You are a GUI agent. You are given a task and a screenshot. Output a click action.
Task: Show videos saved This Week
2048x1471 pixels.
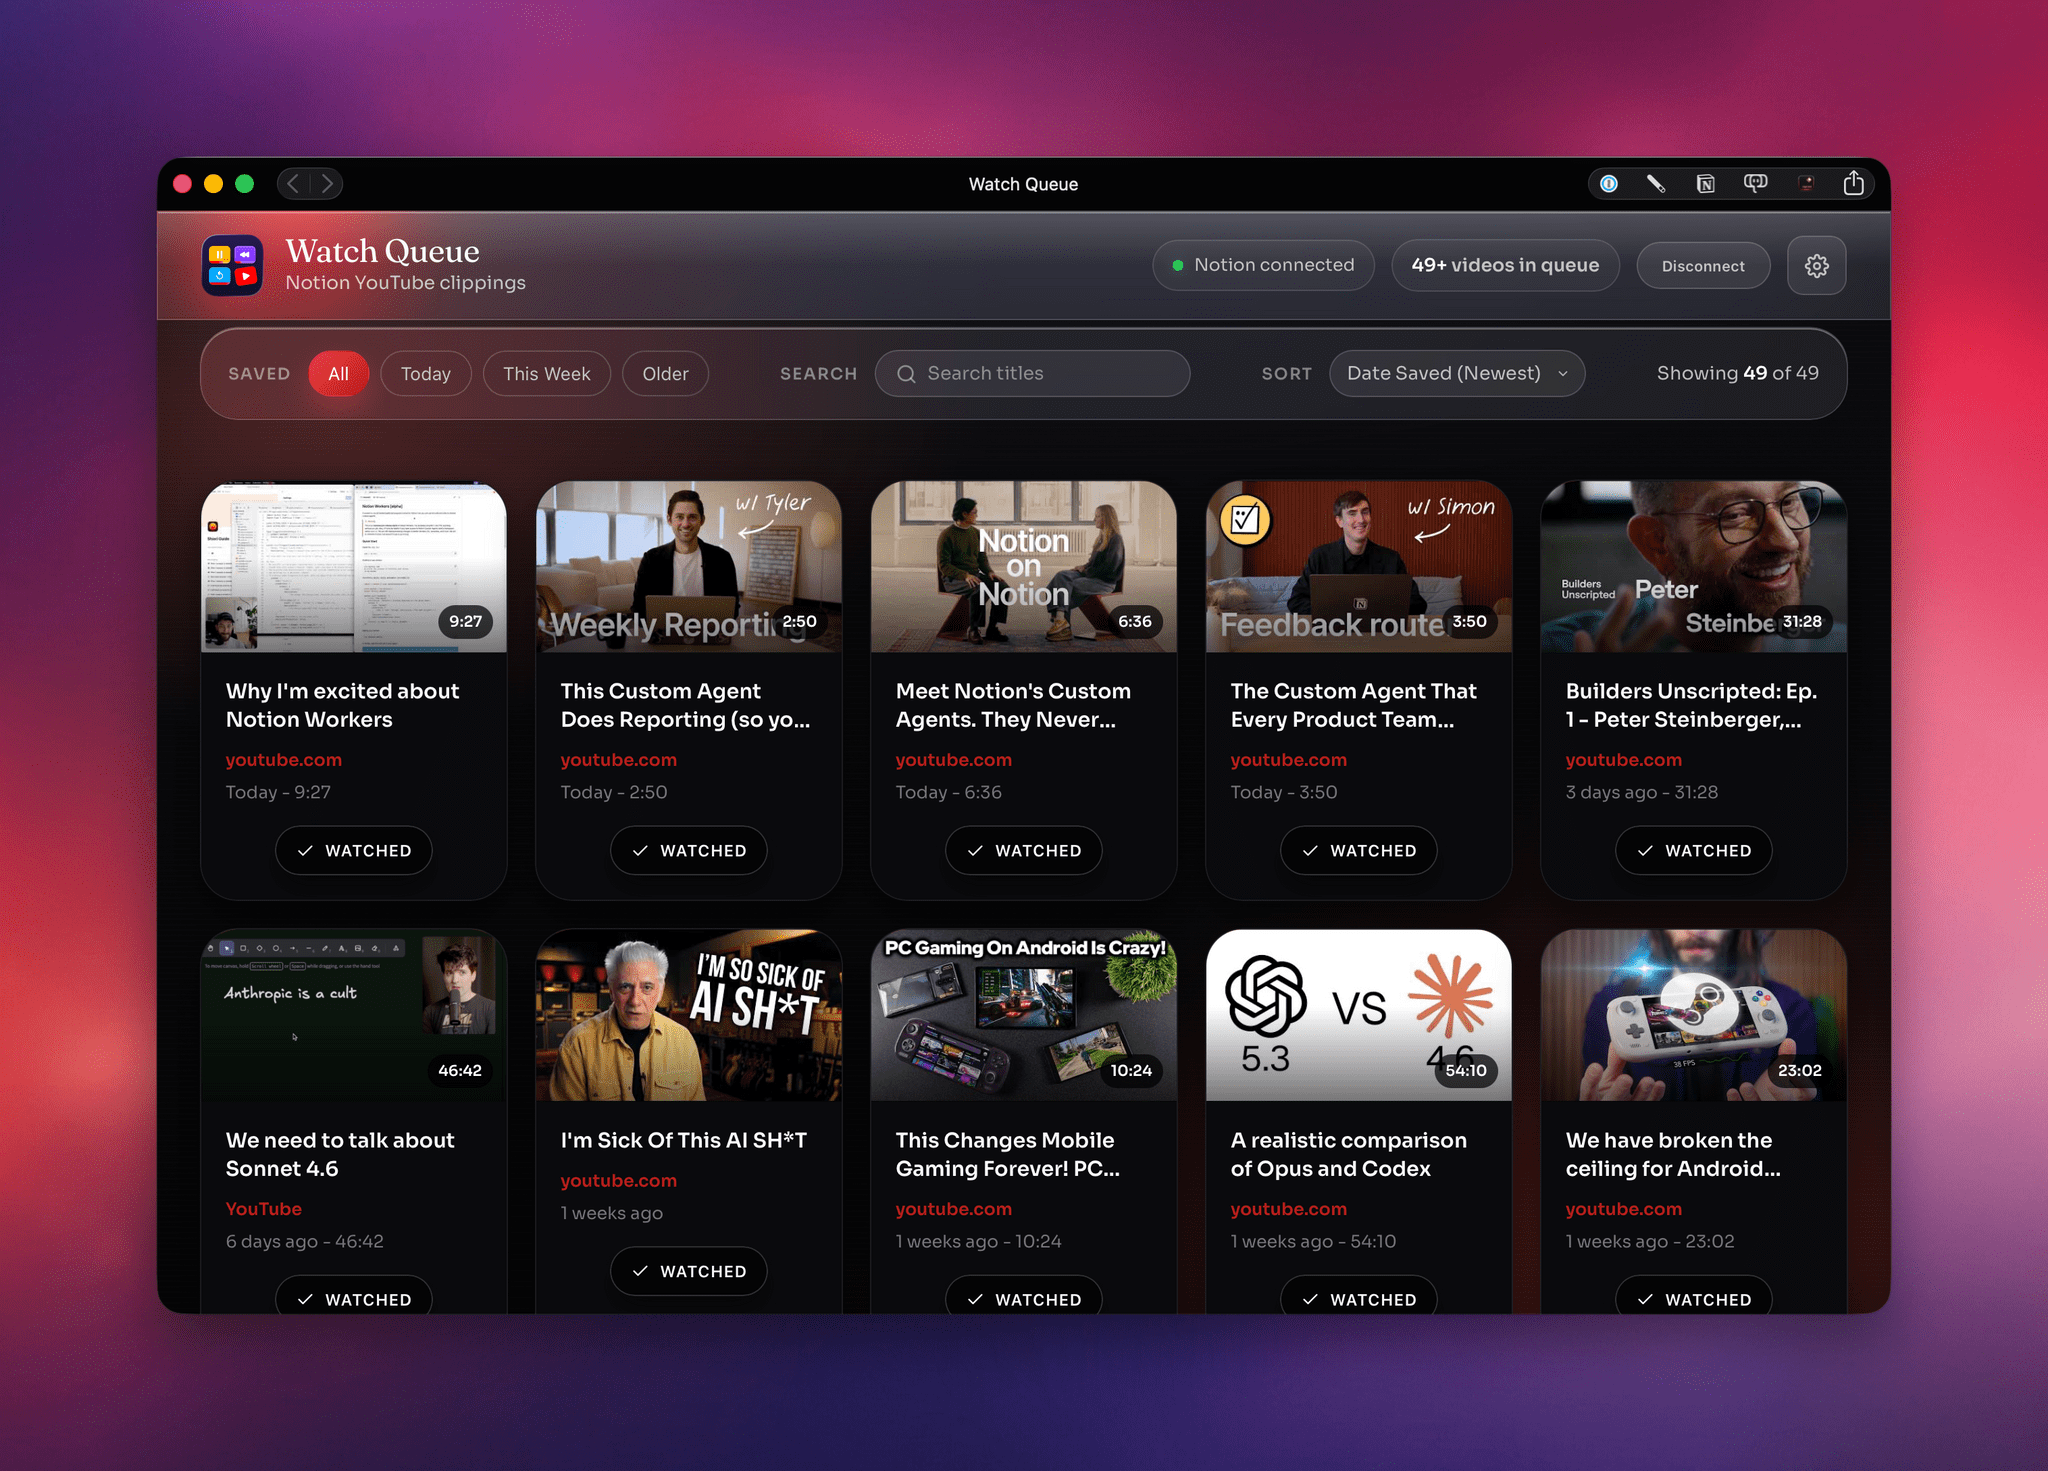coord(547,374)
